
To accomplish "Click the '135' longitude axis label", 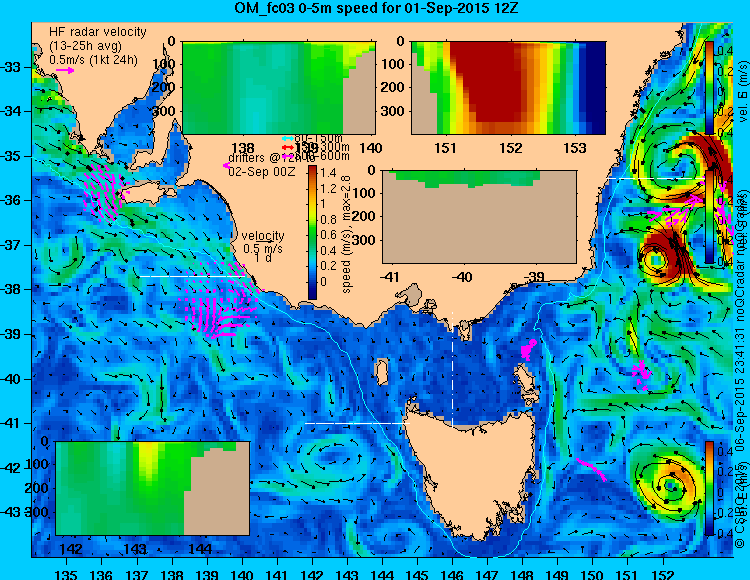I will tap(66, 574).
